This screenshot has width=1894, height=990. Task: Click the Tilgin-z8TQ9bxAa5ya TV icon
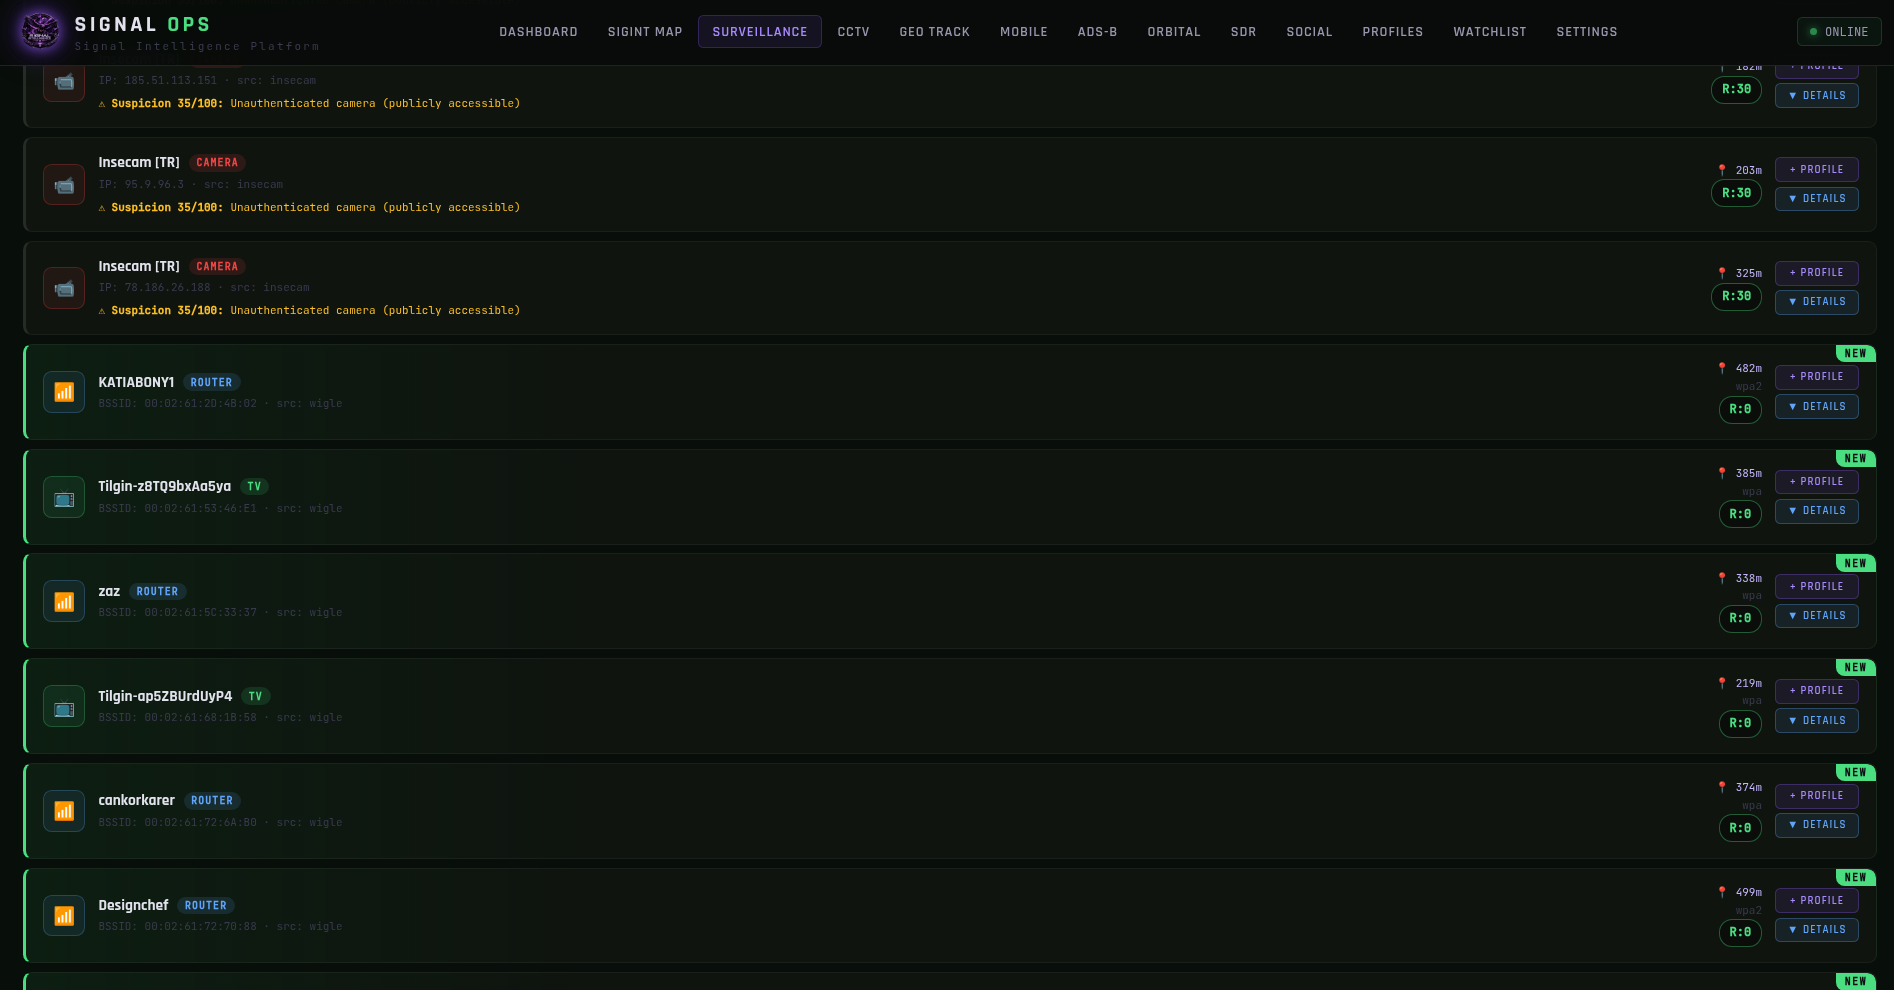[64, 497]
